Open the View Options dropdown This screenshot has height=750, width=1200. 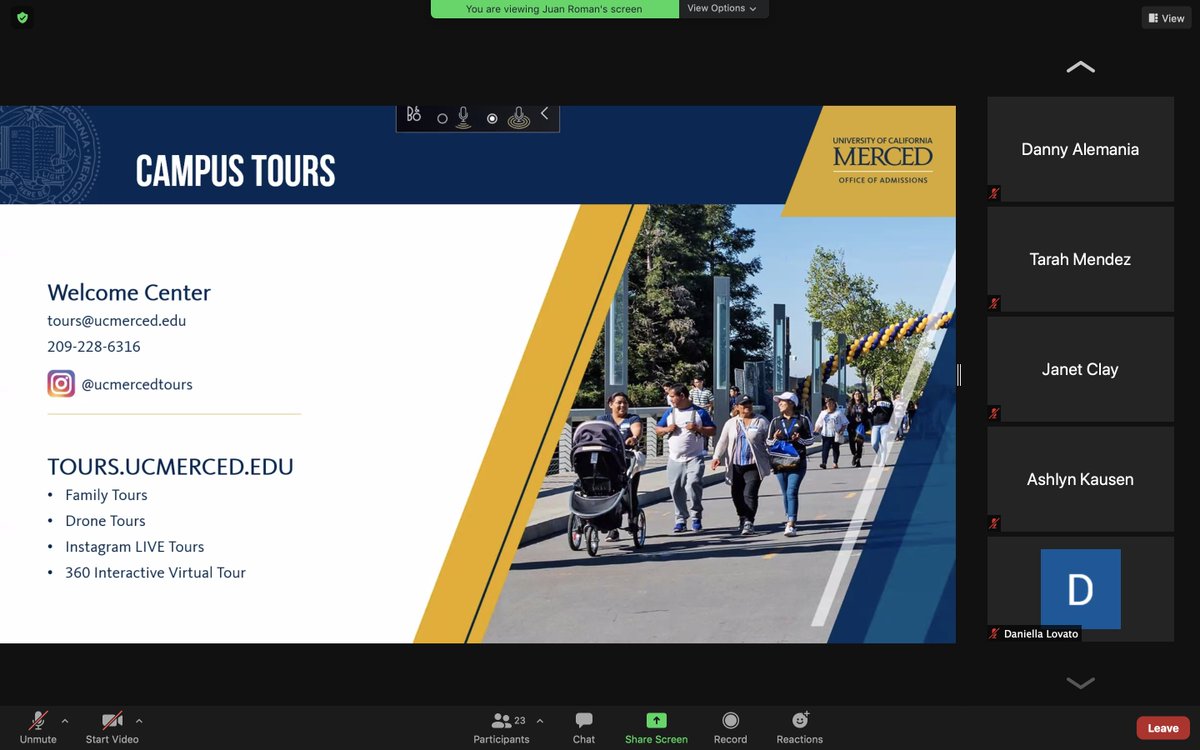722,8
